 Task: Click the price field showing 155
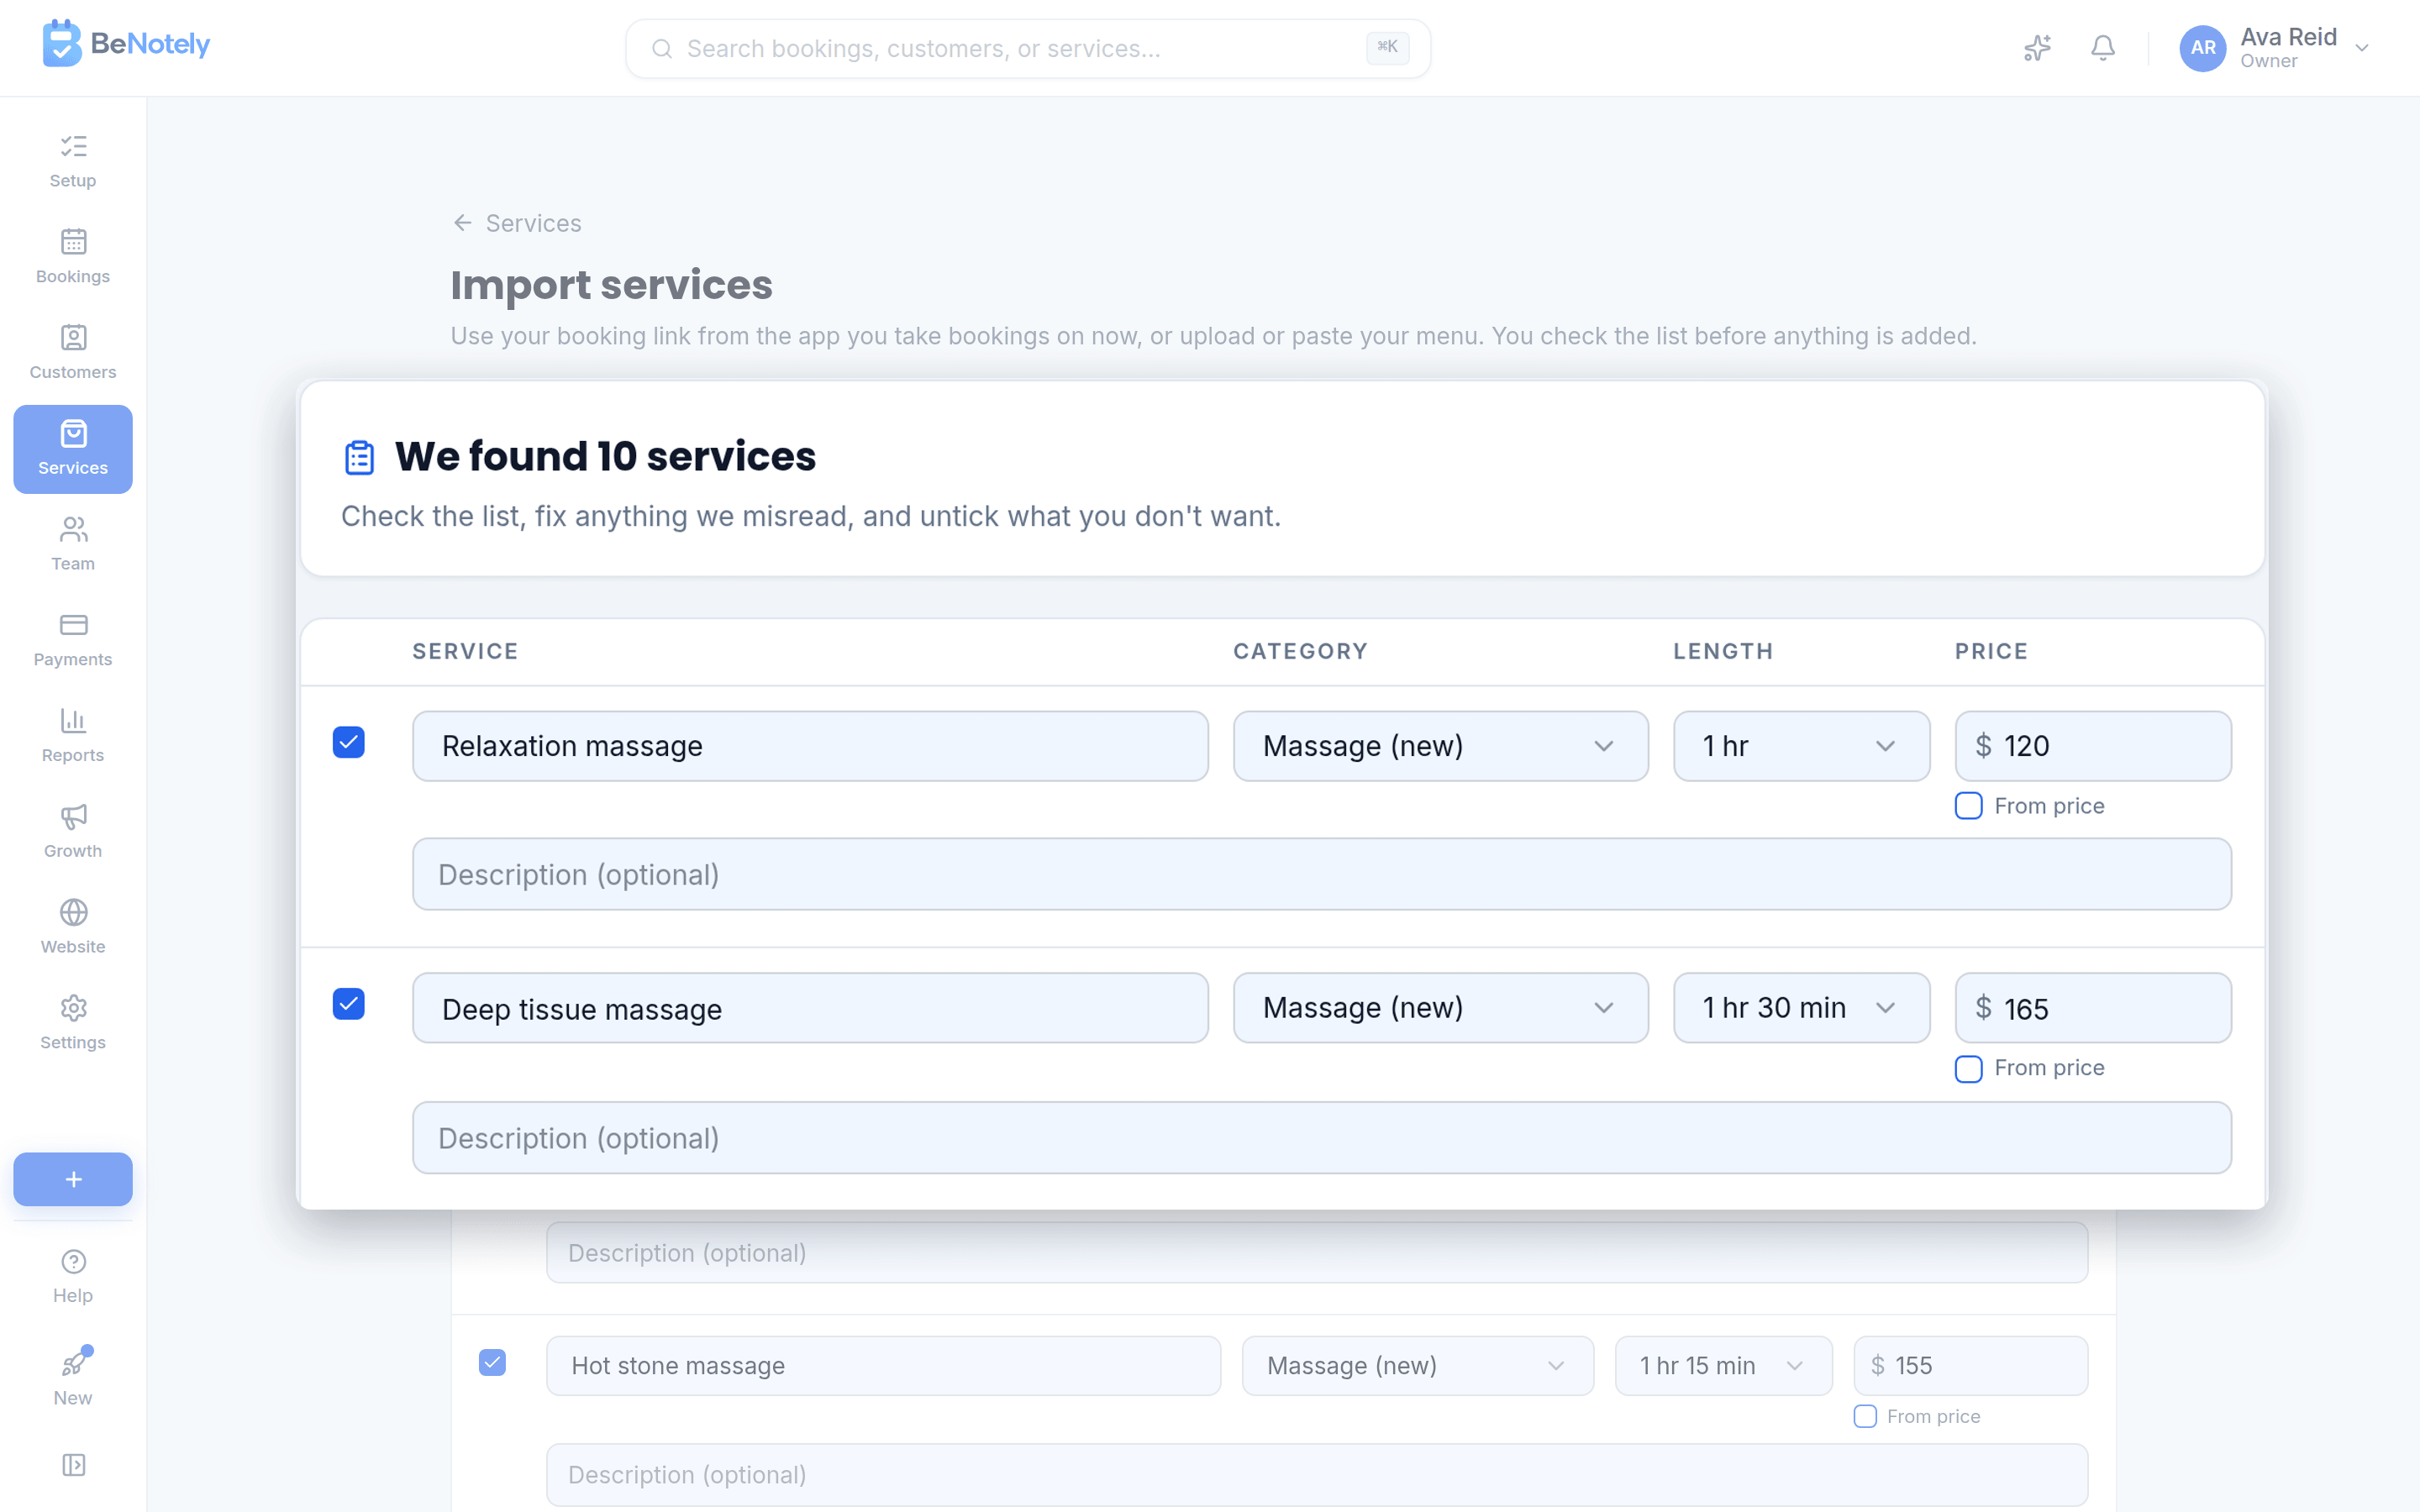[1970, 1366]
